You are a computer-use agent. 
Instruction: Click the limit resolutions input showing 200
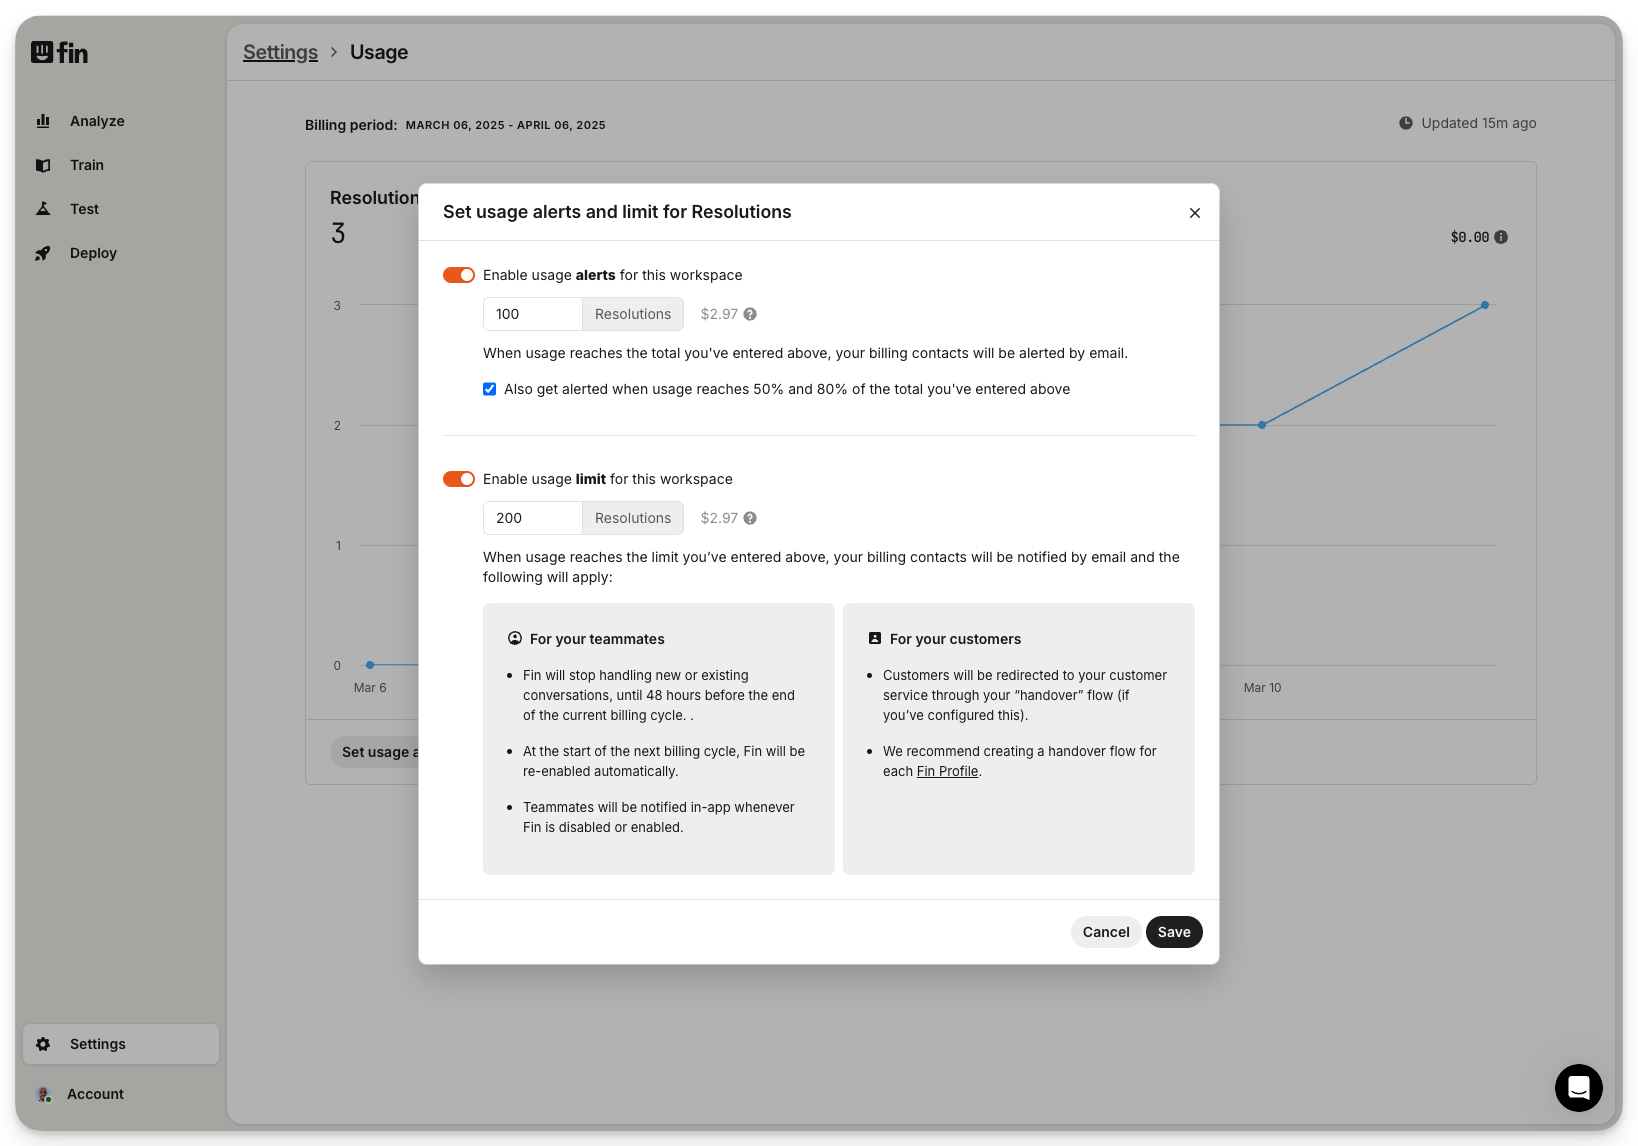532,518
